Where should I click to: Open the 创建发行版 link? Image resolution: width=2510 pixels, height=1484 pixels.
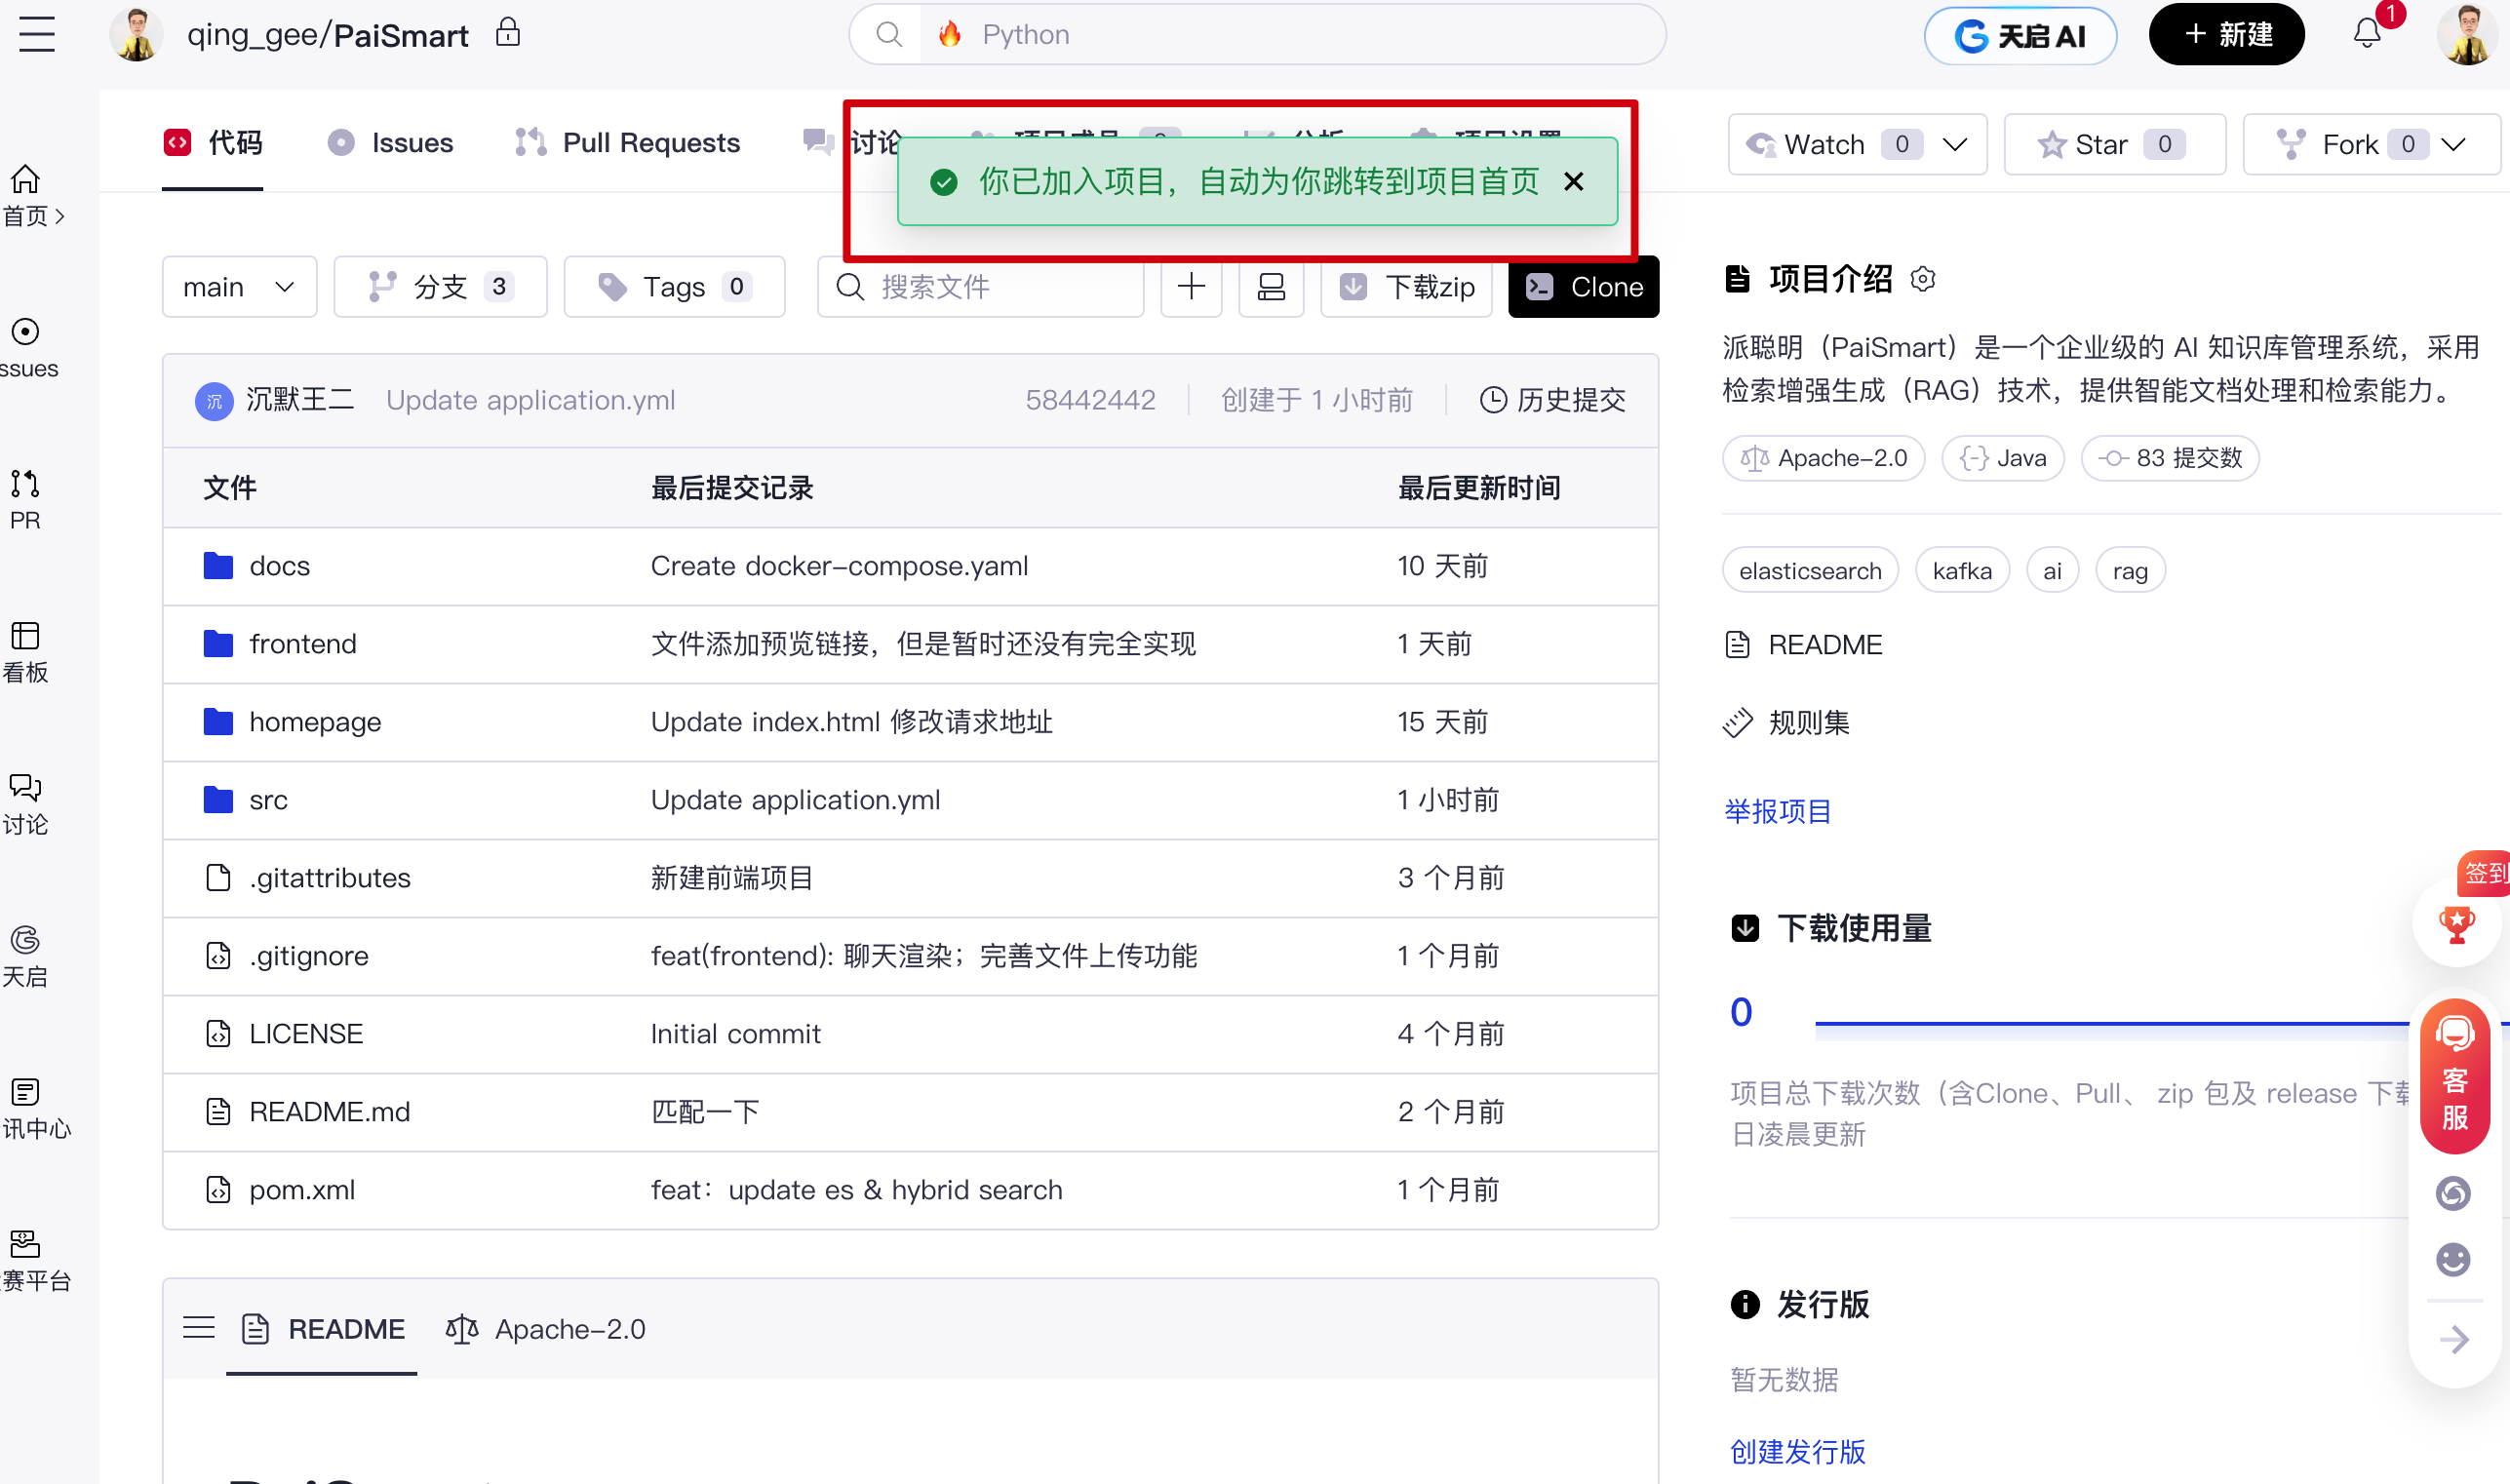click(1797, 1450)
